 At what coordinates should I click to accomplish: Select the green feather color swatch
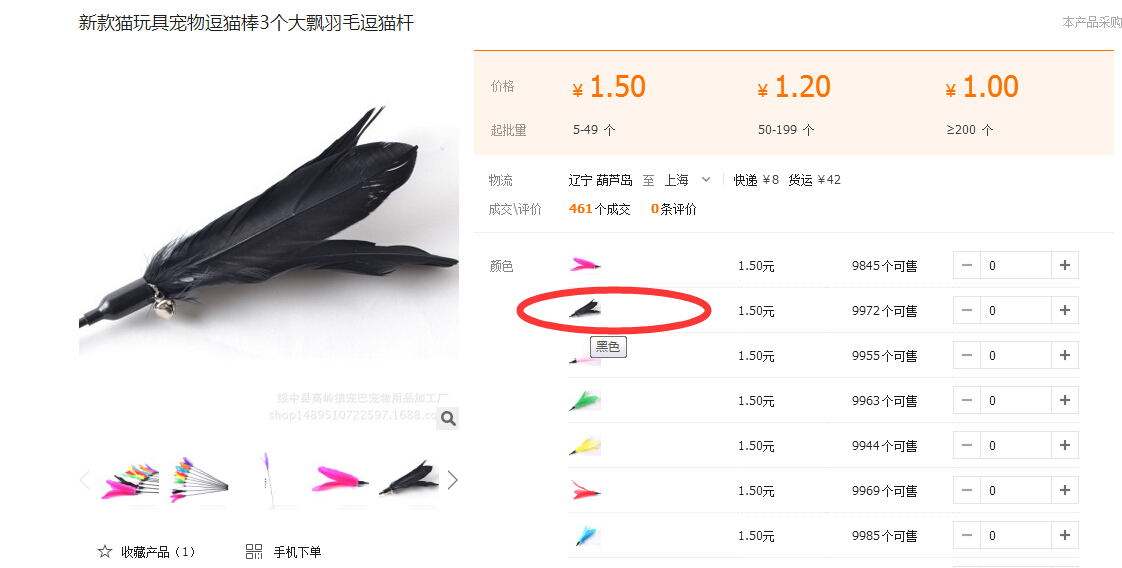click(585, 401)
